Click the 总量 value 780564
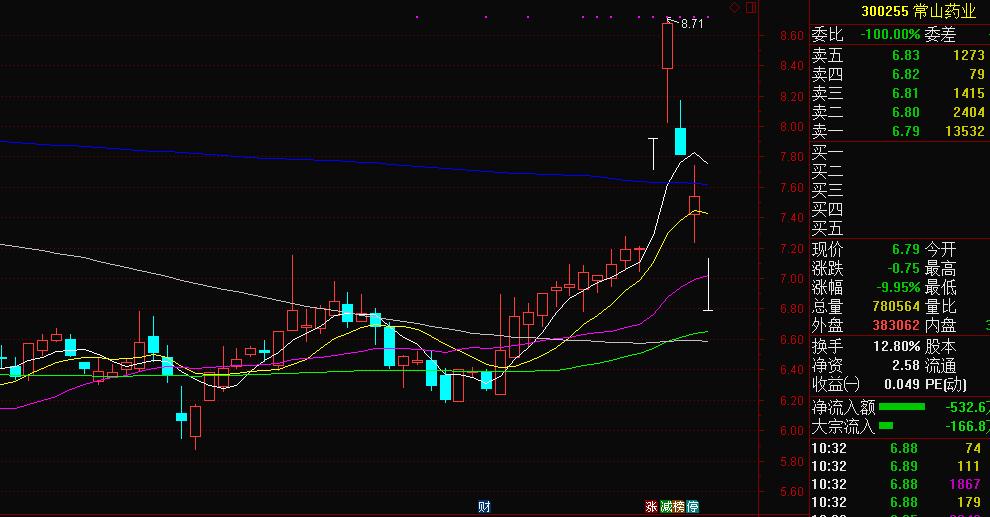The height and width of the screenshot is (517, 990). pos(896,306)
